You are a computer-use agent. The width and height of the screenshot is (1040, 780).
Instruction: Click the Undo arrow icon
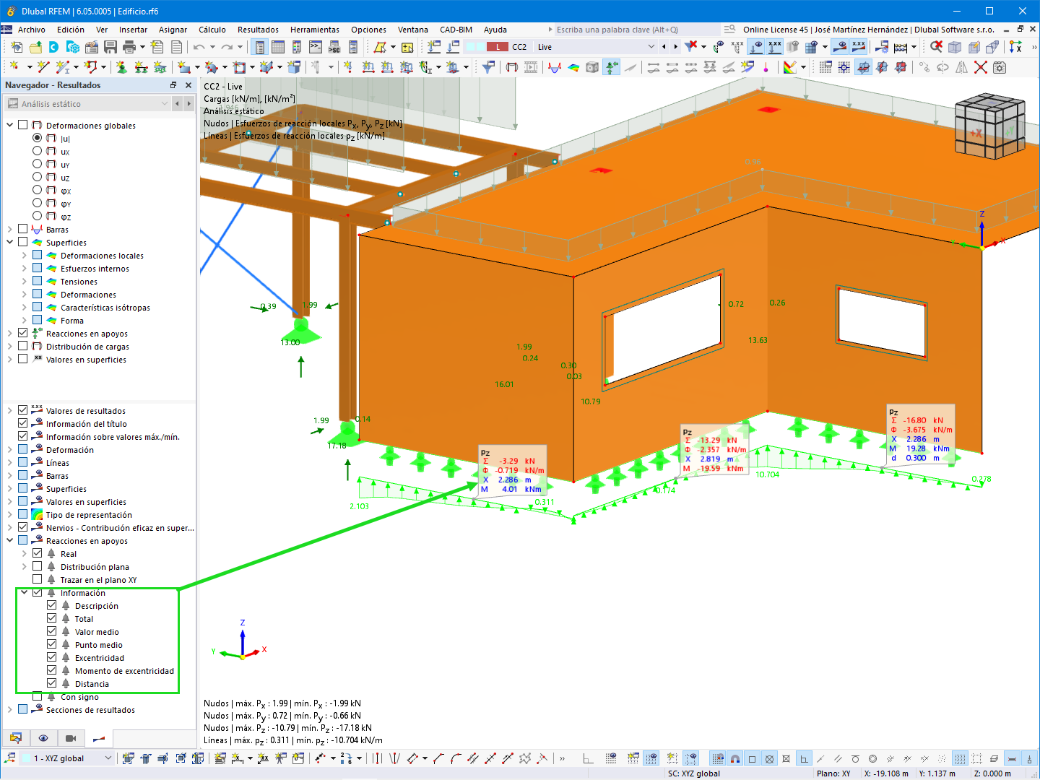point(199,47)
